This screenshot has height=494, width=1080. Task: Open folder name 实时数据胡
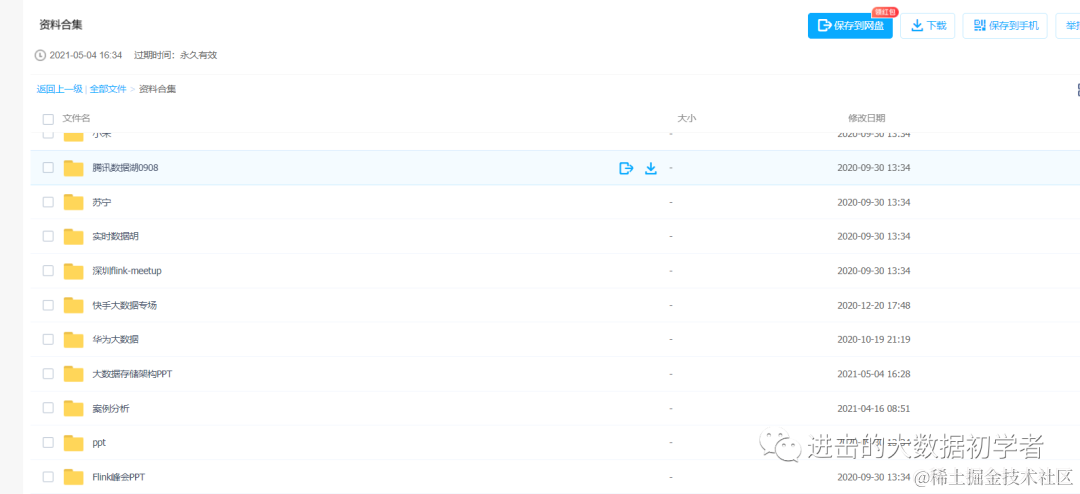(x=116, y=236)
